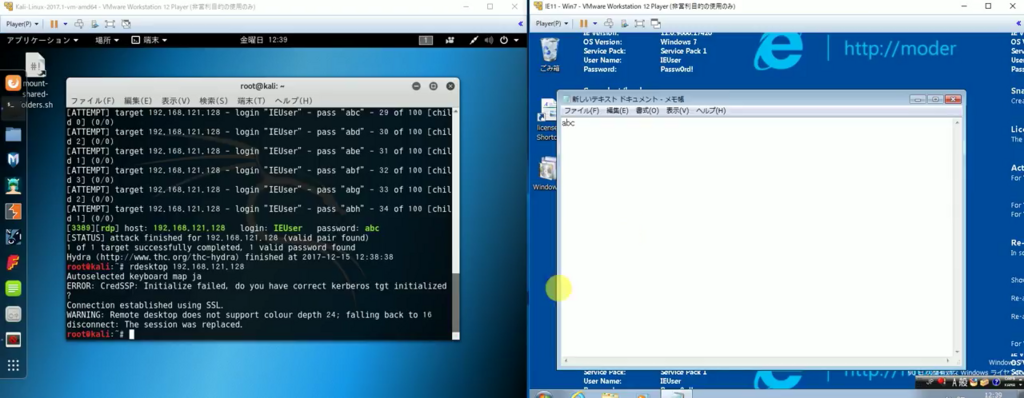Click the Windows 7 Start button
The image size is (1024, 398).
tap(544, 395)
